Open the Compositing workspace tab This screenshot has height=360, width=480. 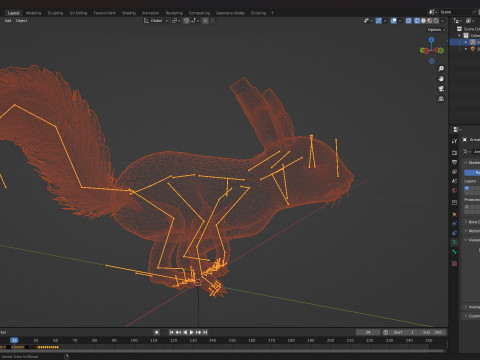tap(199, 13)
